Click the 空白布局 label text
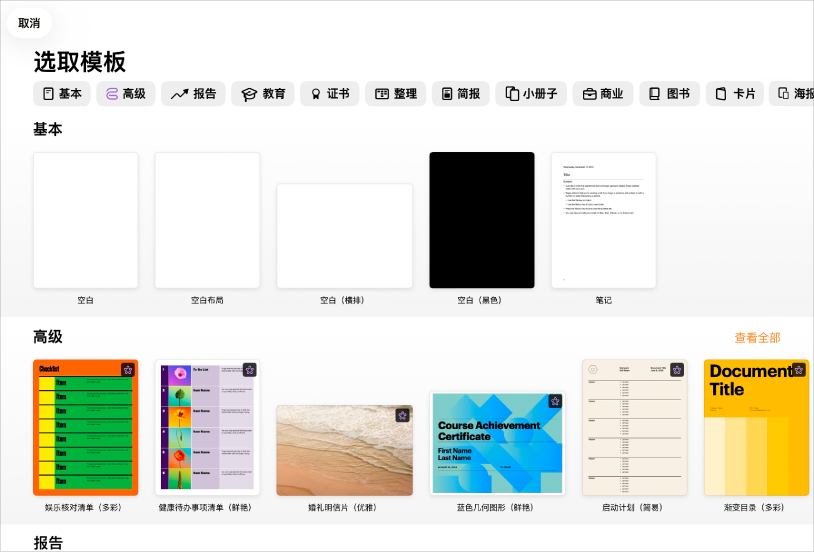814x553 pixels. point(207,300)
